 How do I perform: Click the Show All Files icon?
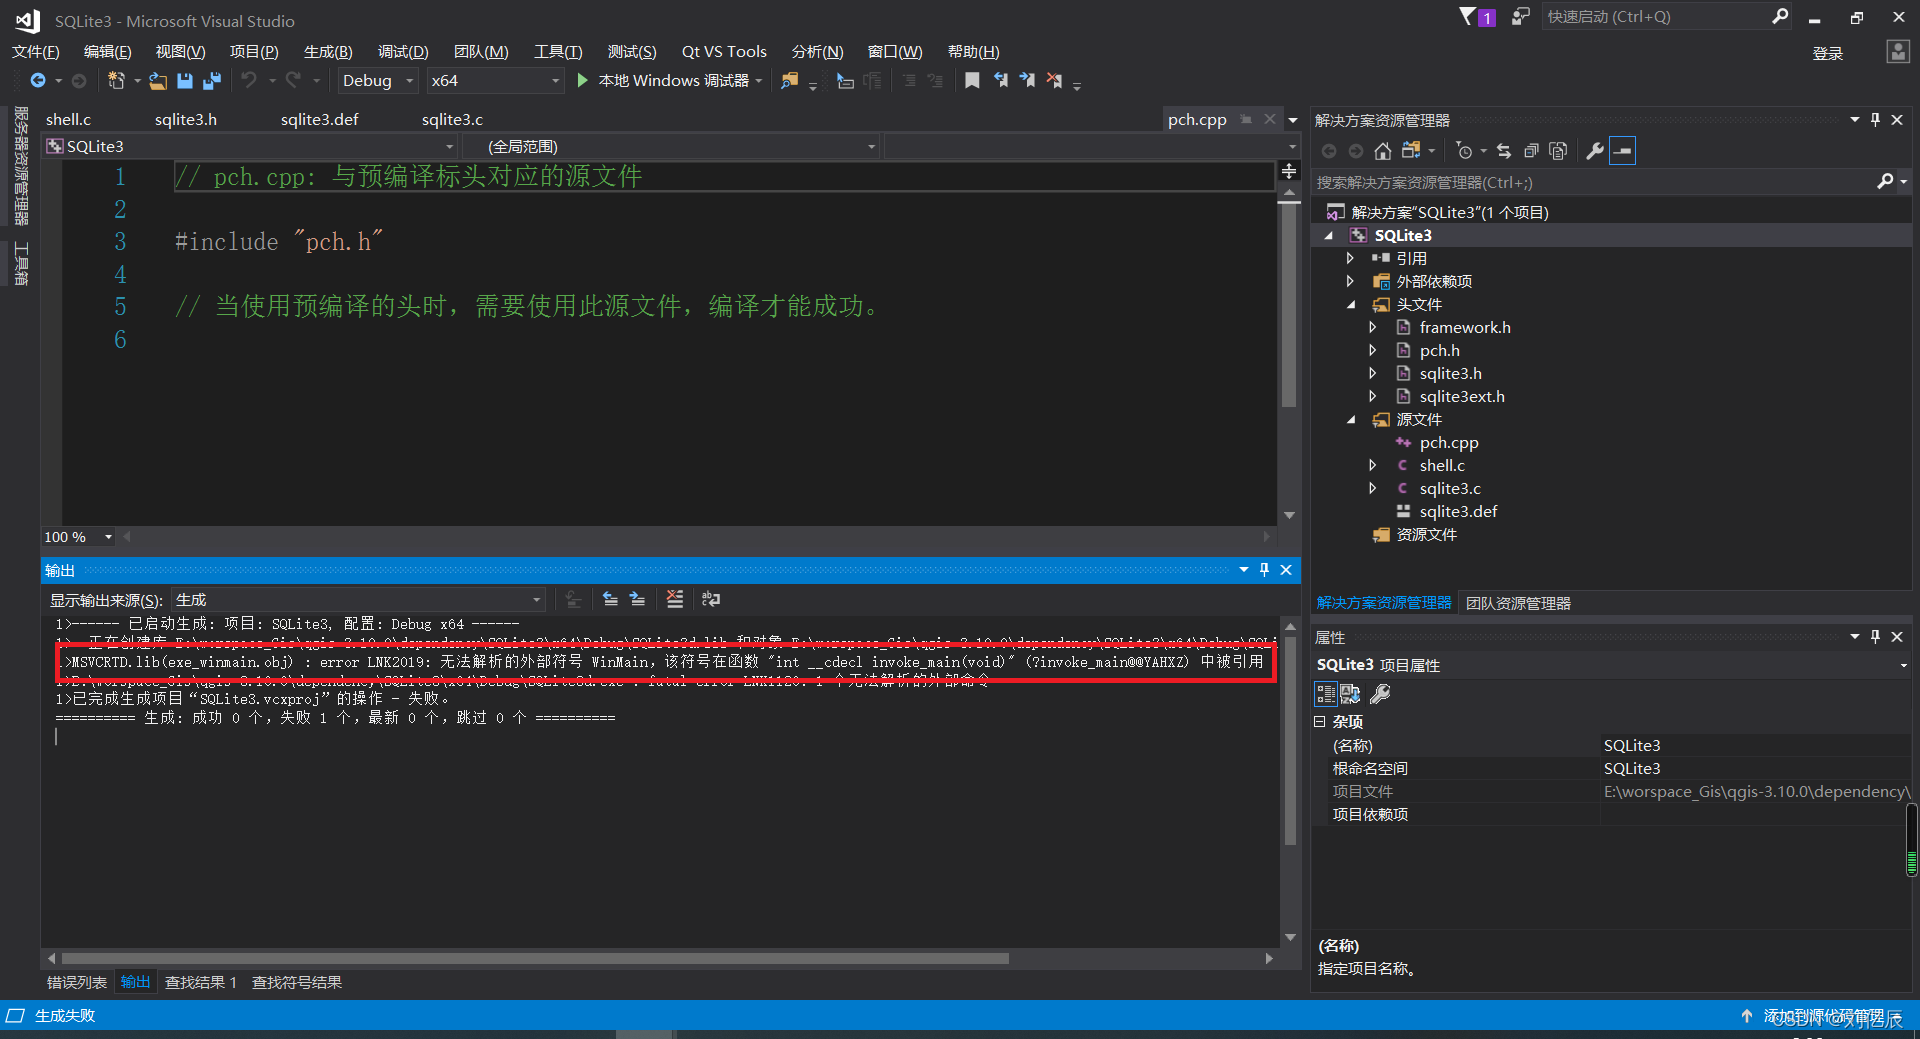click(x=1558, y=151)
